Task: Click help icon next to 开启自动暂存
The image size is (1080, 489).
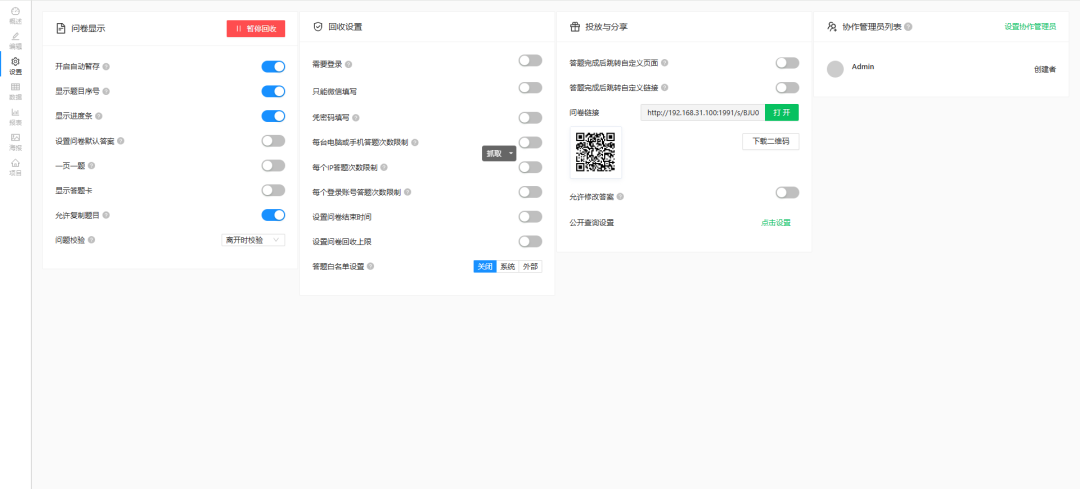Action: [x=106, y=67]
